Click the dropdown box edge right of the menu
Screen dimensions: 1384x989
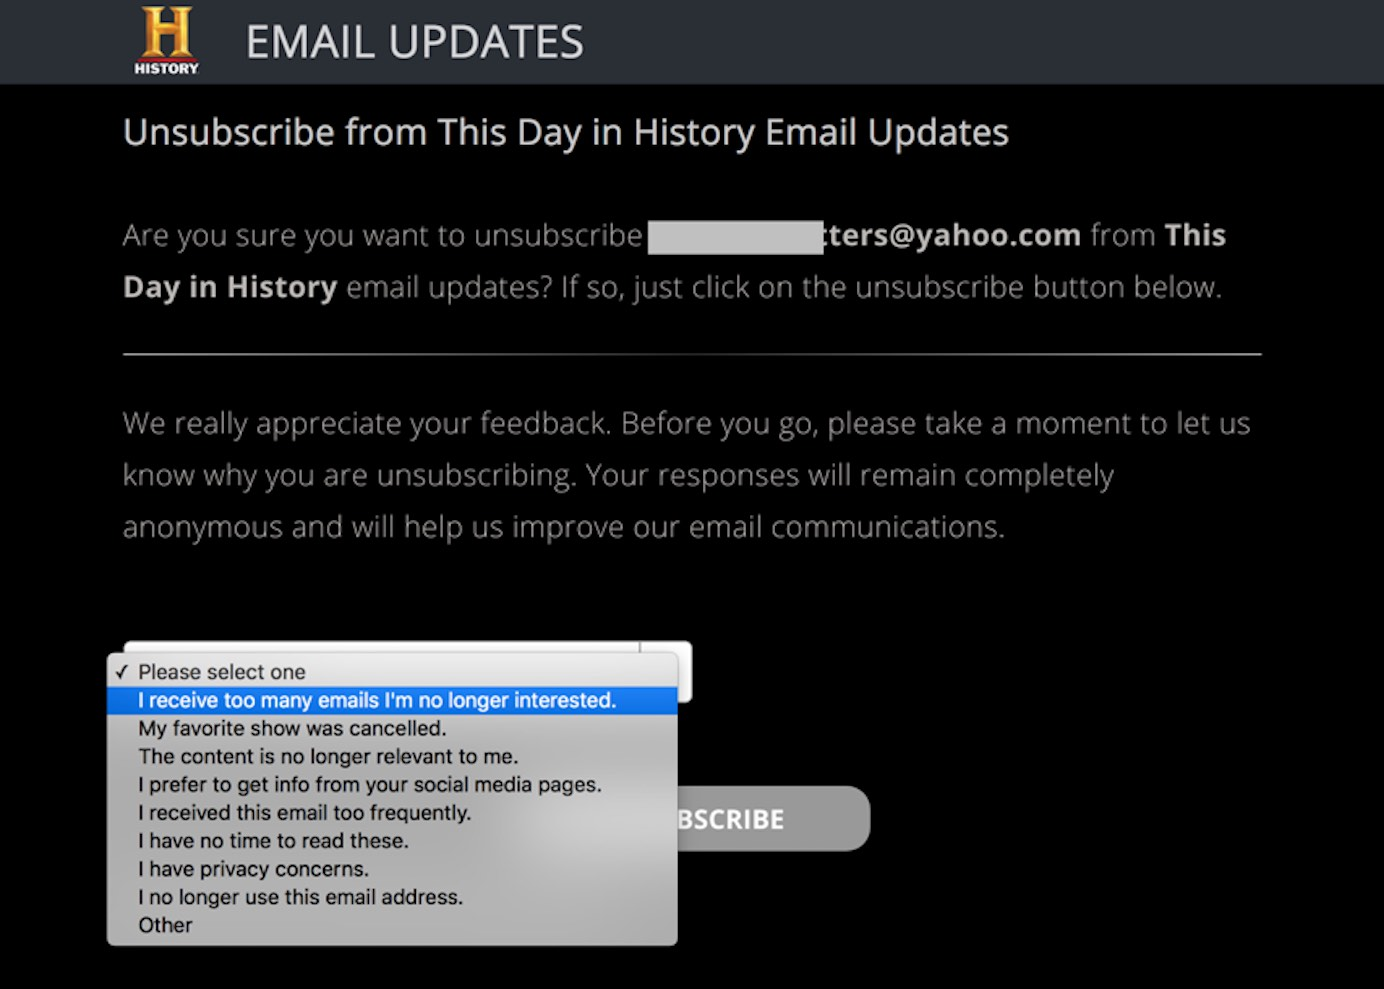coord(683,670)
